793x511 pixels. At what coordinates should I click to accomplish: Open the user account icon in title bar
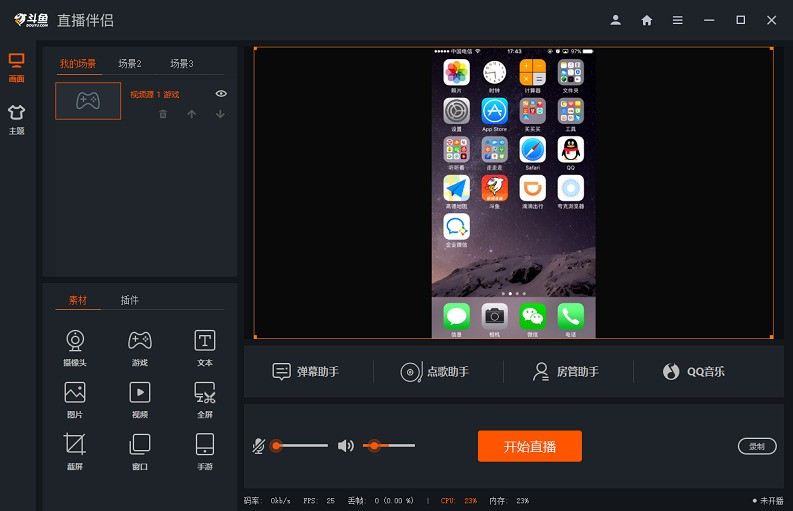coord(615,20)
